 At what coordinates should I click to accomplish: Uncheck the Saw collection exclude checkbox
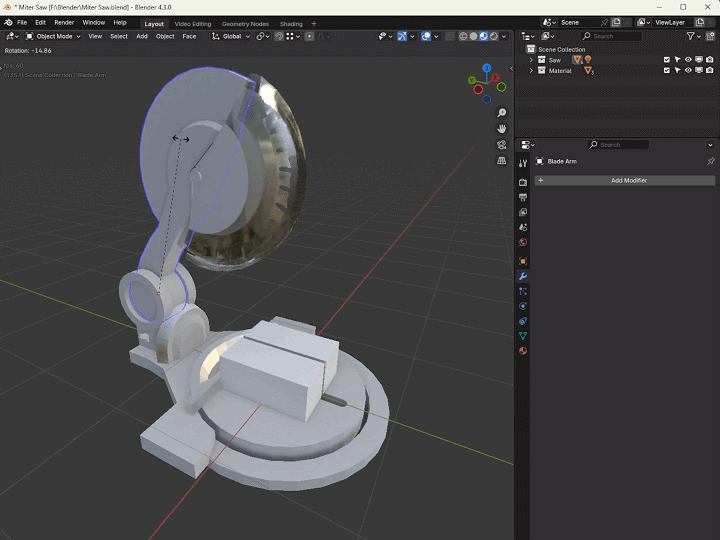667,60
